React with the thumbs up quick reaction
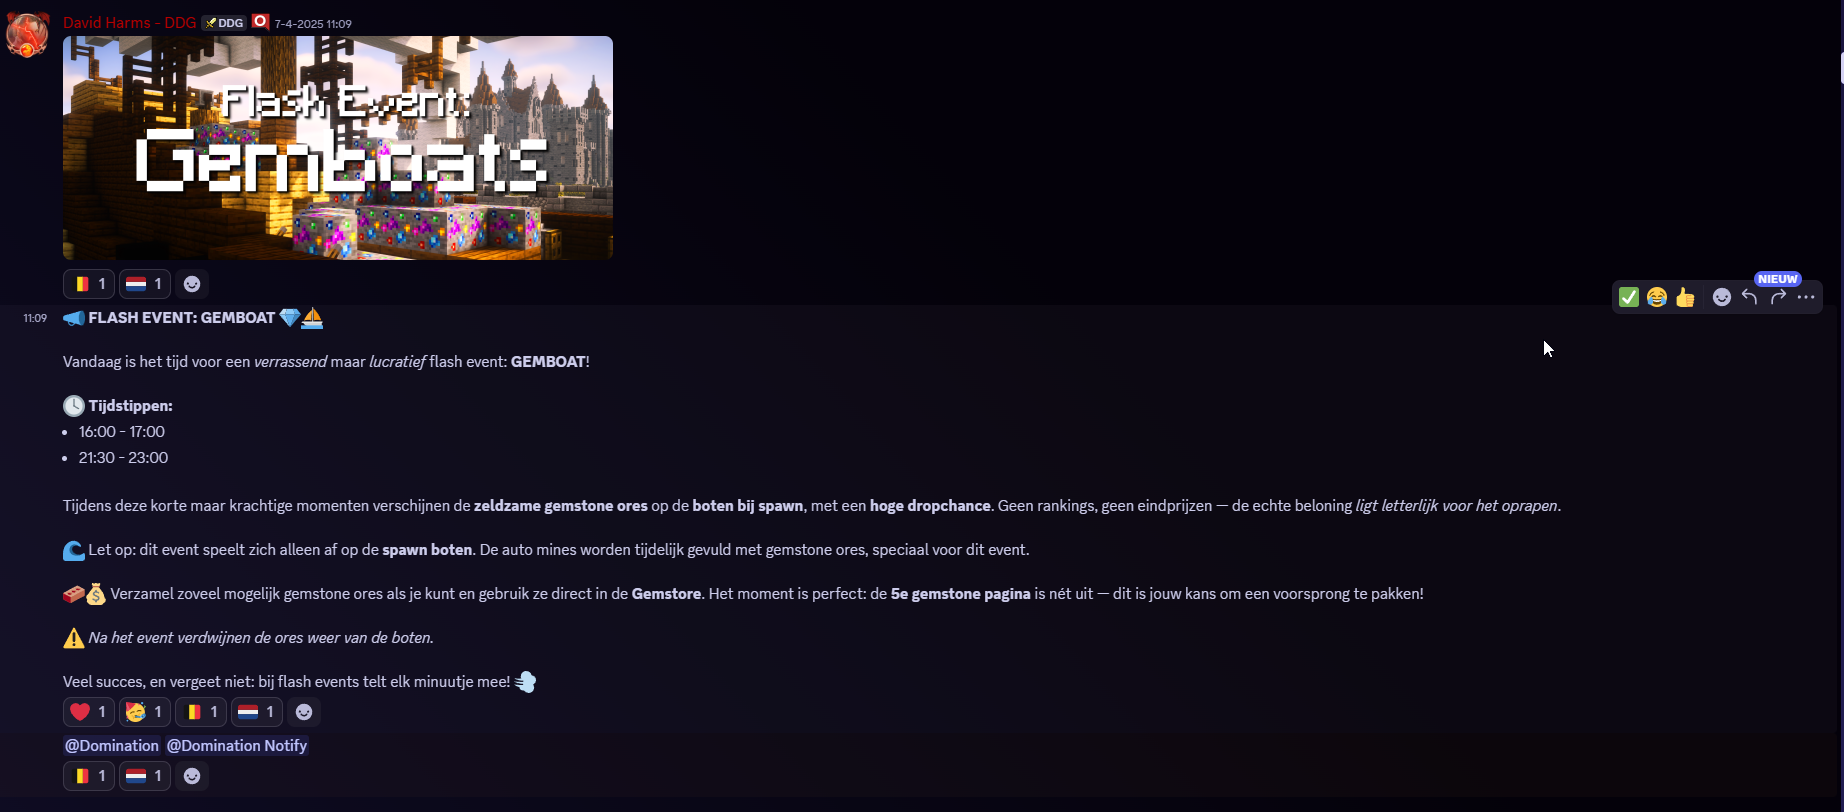 1685,297
